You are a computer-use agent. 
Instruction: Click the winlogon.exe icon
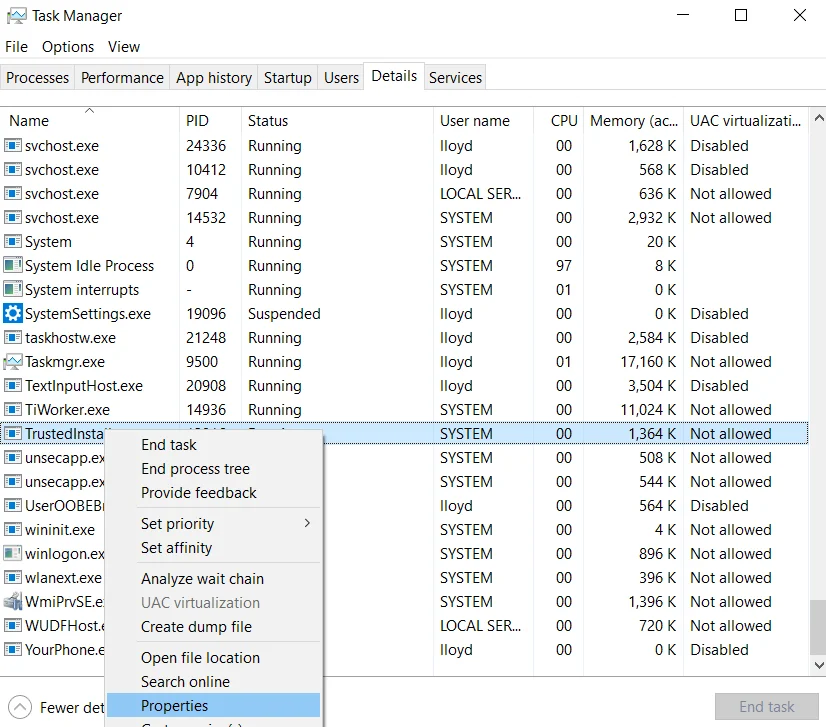click(13, 554)
